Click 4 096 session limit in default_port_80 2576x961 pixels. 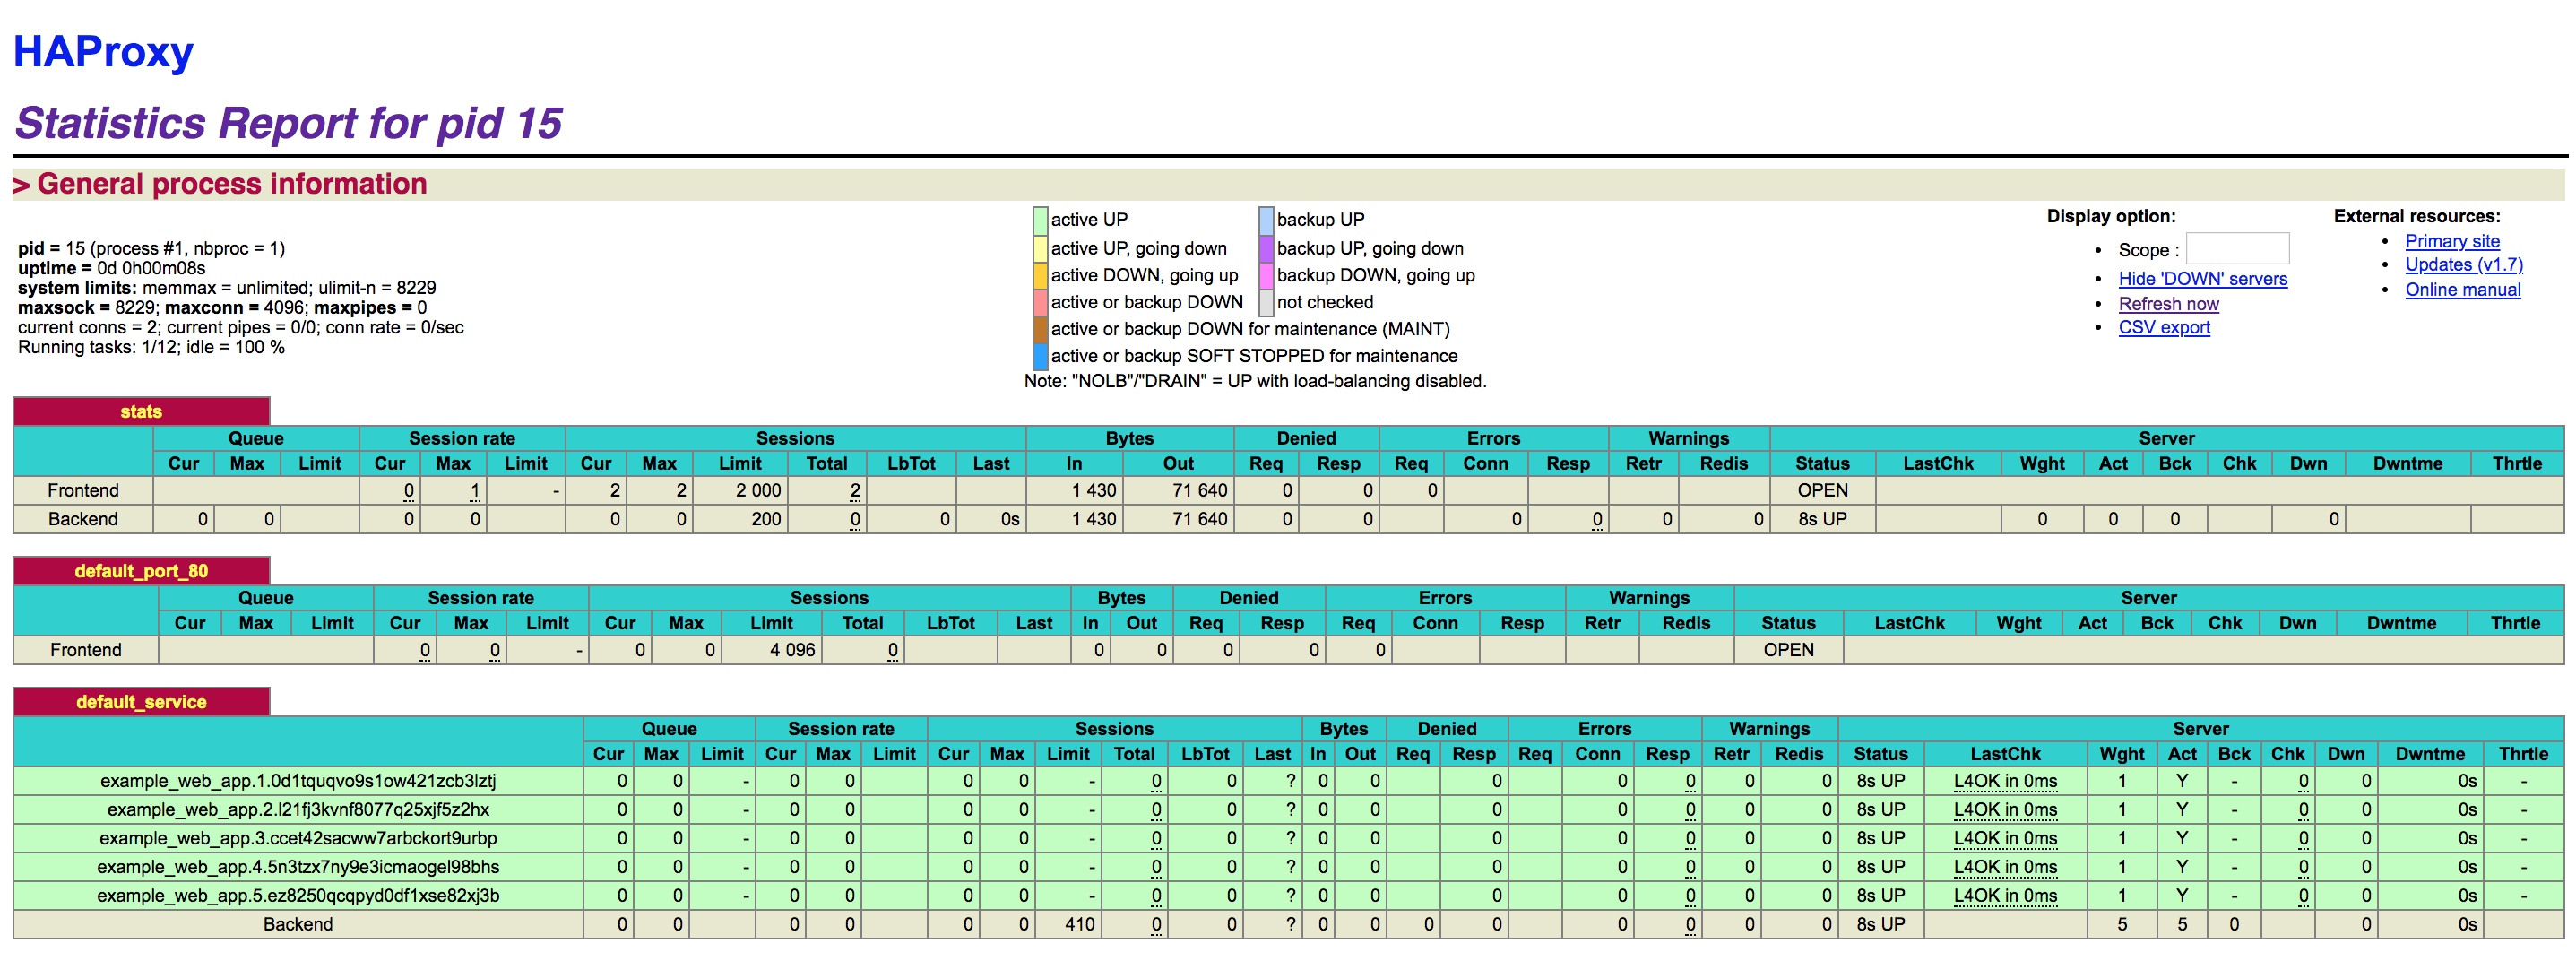tap(792, 650)
